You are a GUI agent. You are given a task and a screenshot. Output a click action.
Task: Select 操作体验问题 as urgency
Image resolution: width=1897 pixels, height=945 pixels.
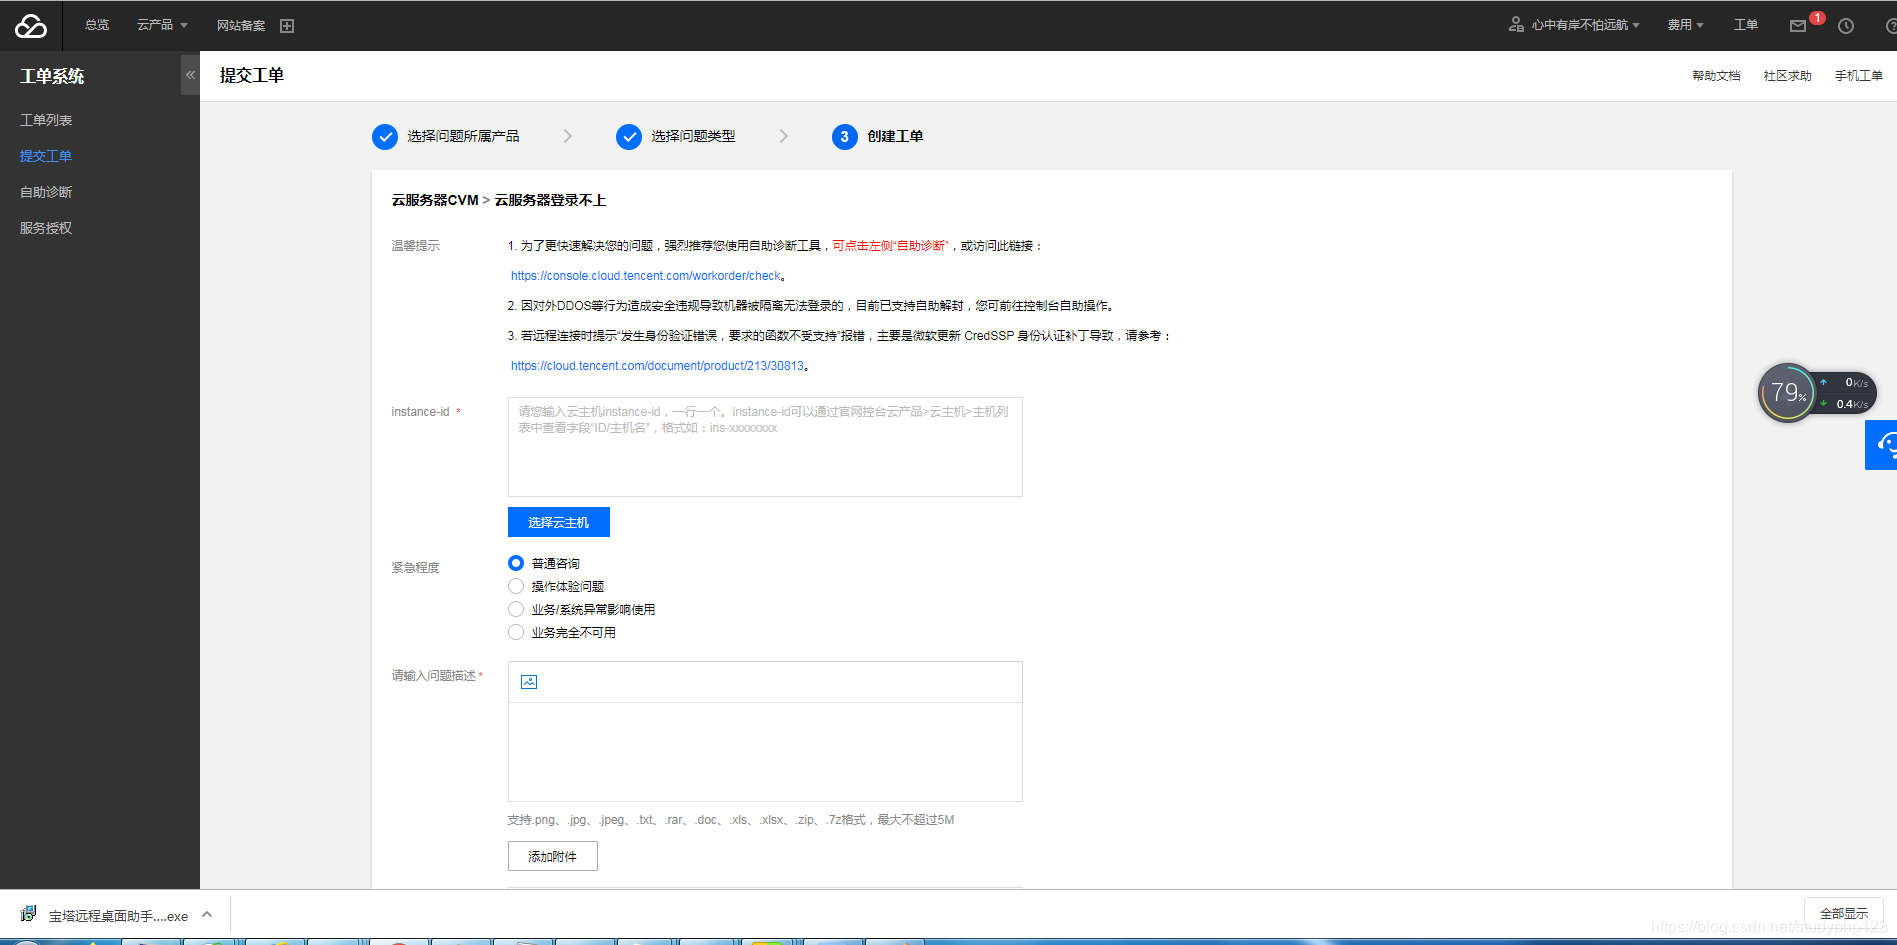click(x=516, y=586)
